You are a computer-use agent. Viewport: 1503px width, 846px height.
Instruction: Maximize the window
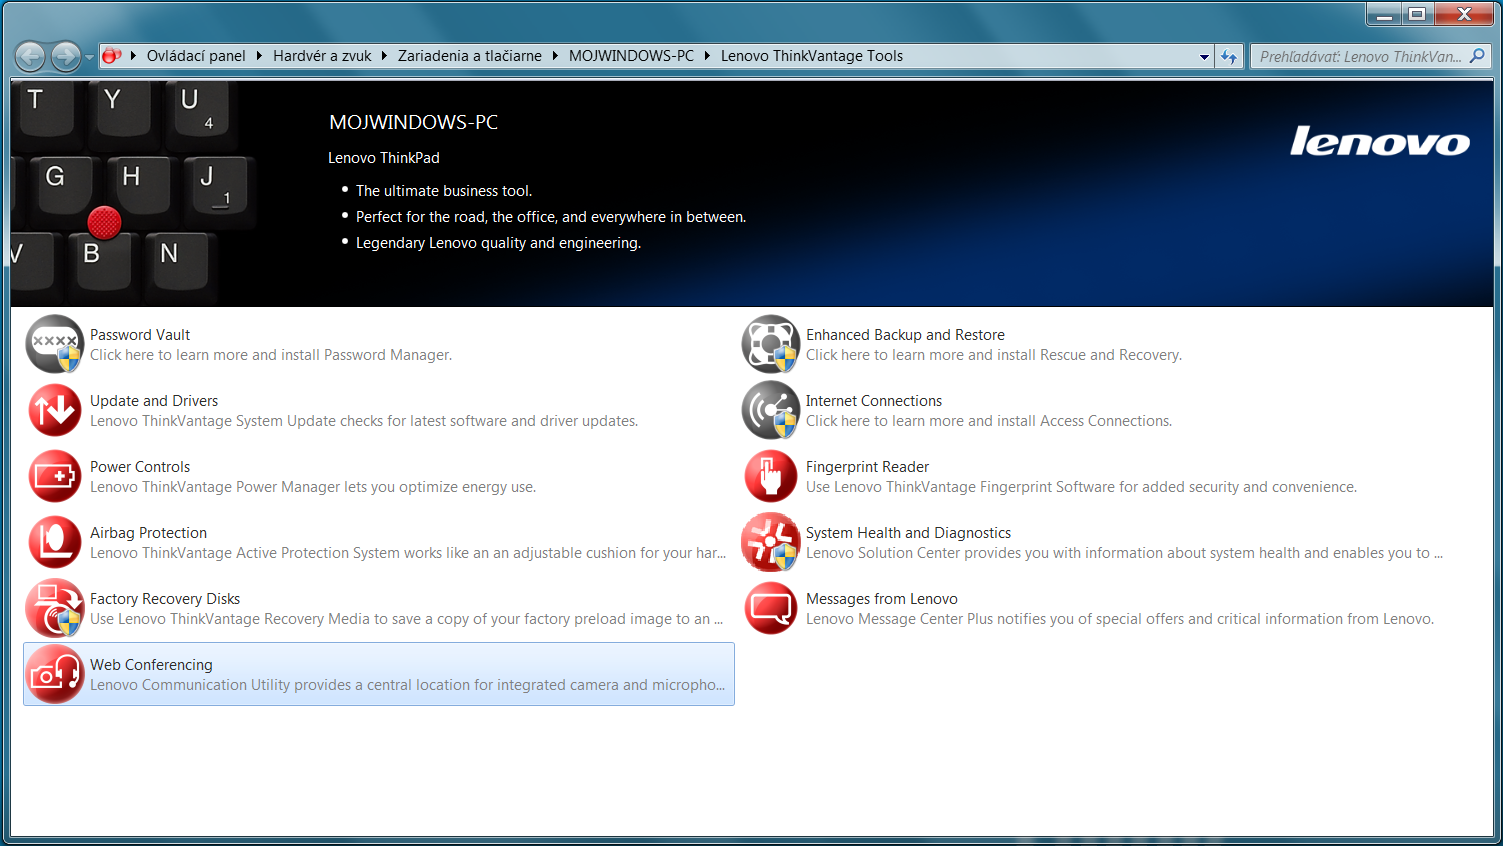point(1417,14)
